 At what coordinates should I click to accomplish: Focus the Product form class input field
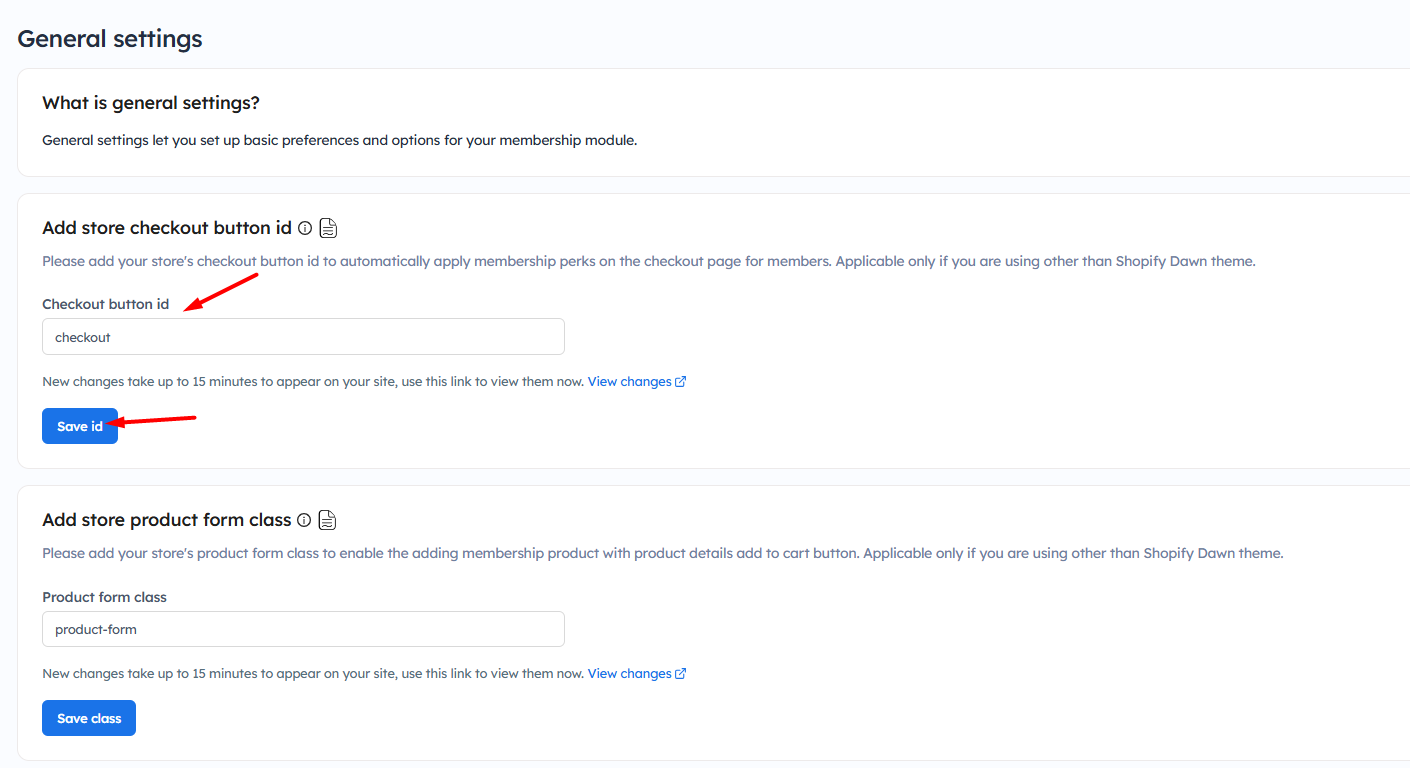click(x=303, y=629)
